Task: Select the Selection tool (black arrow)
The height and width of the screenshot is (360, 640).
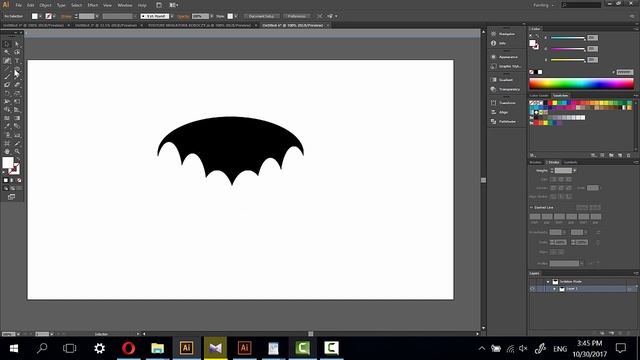Action: (x=7, y=44)
